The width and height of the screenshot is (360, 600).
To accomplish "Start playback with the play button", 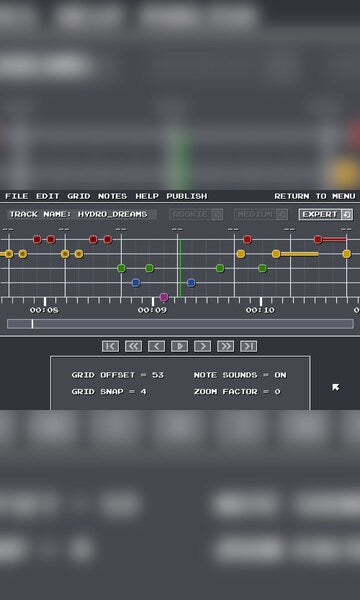I will [x=179, y=346].
